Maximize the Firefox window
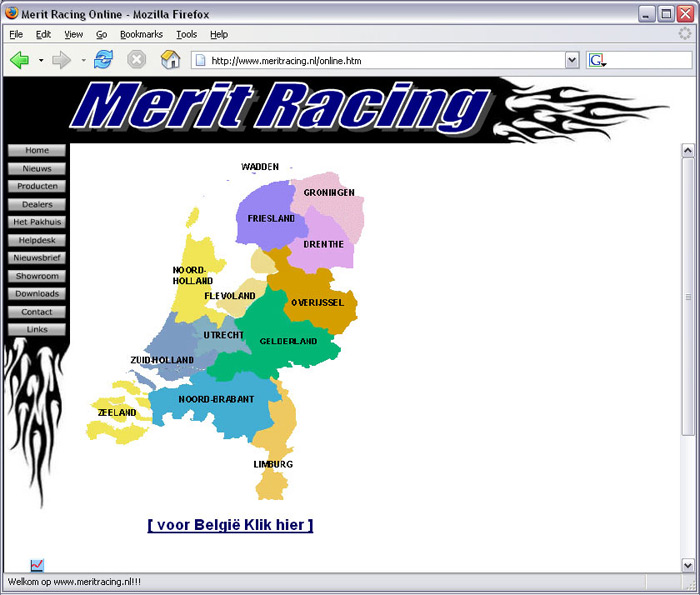 (666, 14)
